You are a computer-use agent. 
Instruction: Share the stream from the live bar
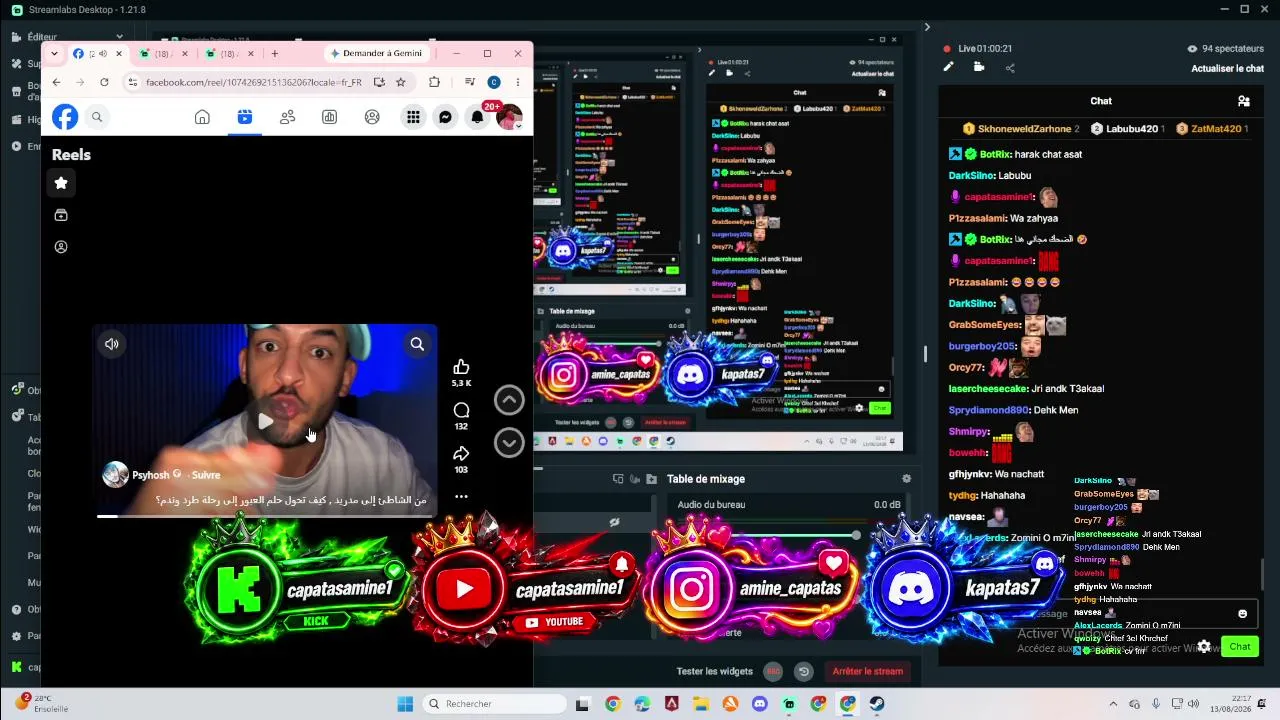coord(1010,68)
